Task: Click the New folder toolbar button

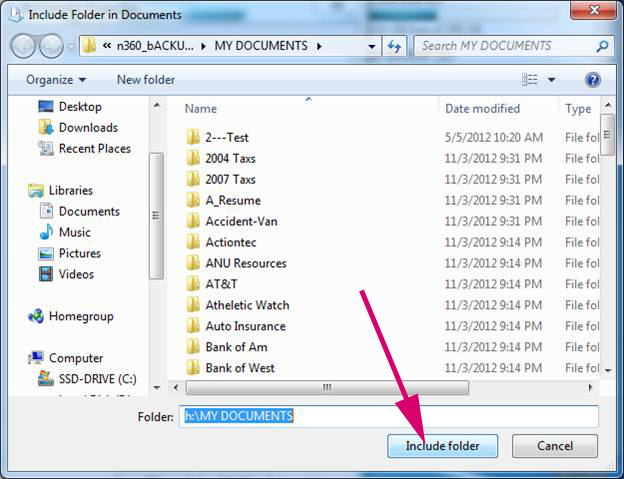Action: (x=146, y=80)
